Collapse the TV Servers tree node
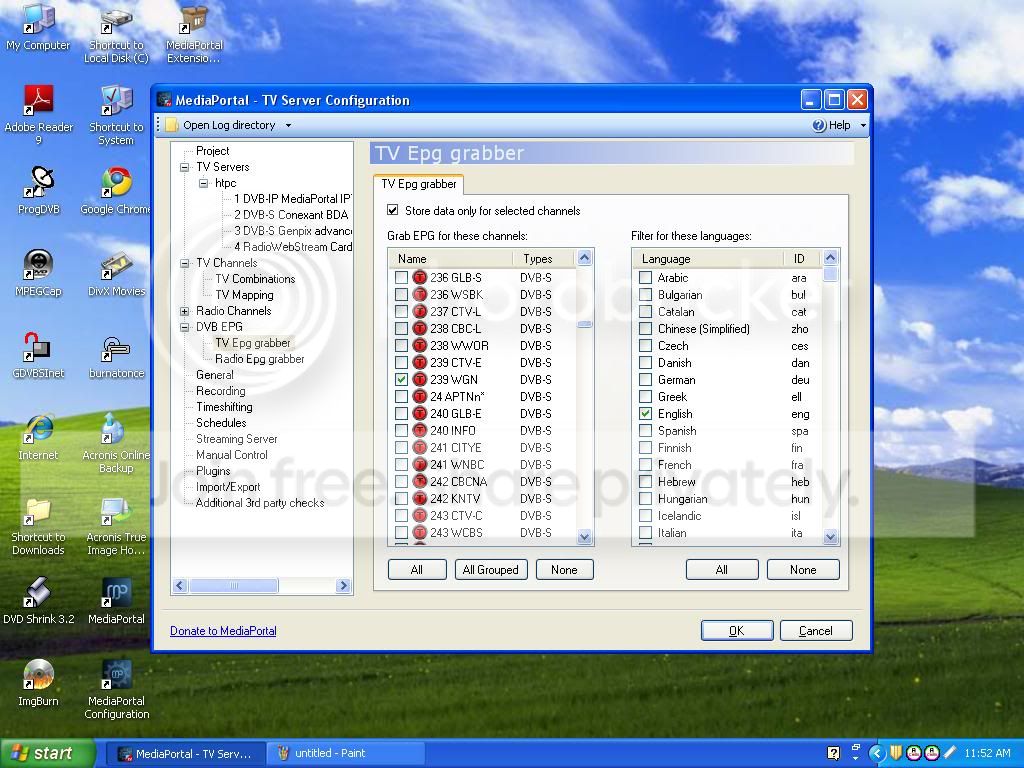The image size is (1024, 768). pos(185,167)
